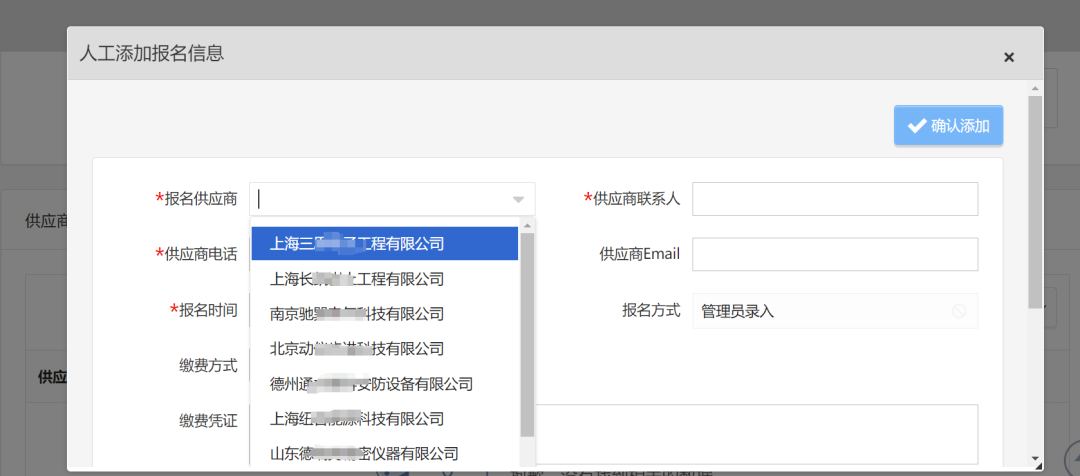Click the disabled 报名方式 管理员录入 field
1080x476 pixels.
pyautogui.click(x=820, y=311)
